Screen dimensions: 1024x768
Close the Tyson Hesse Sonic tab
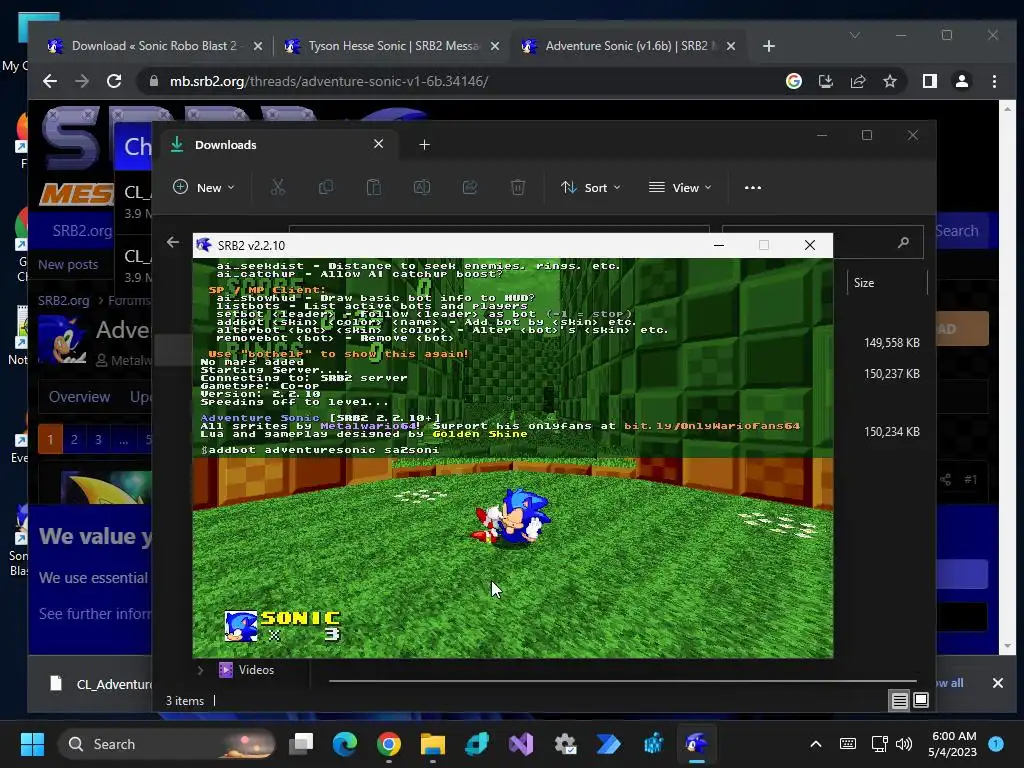coord(494,46)
